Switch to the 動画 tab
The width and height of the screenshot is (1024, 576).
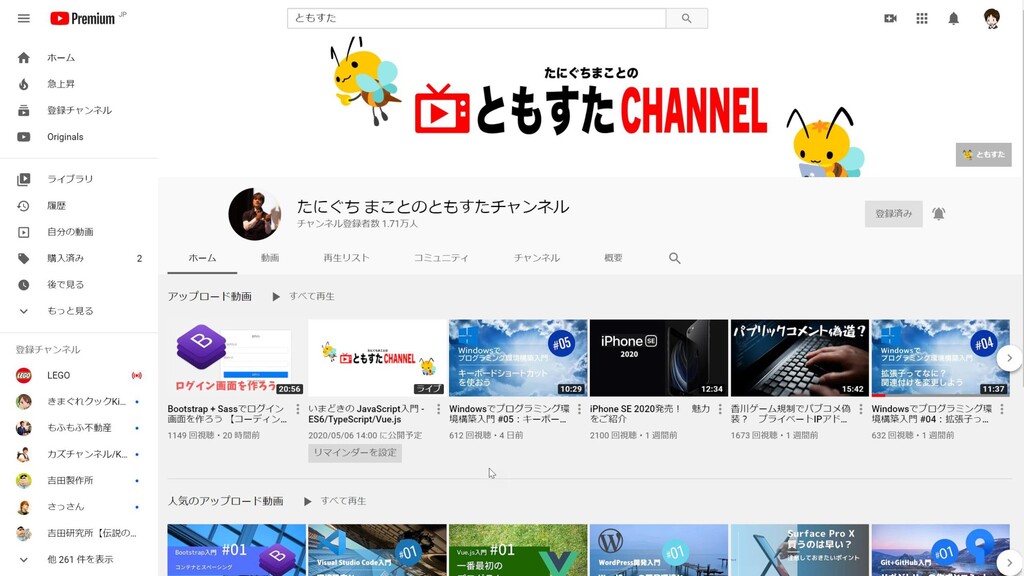[270, 259]
